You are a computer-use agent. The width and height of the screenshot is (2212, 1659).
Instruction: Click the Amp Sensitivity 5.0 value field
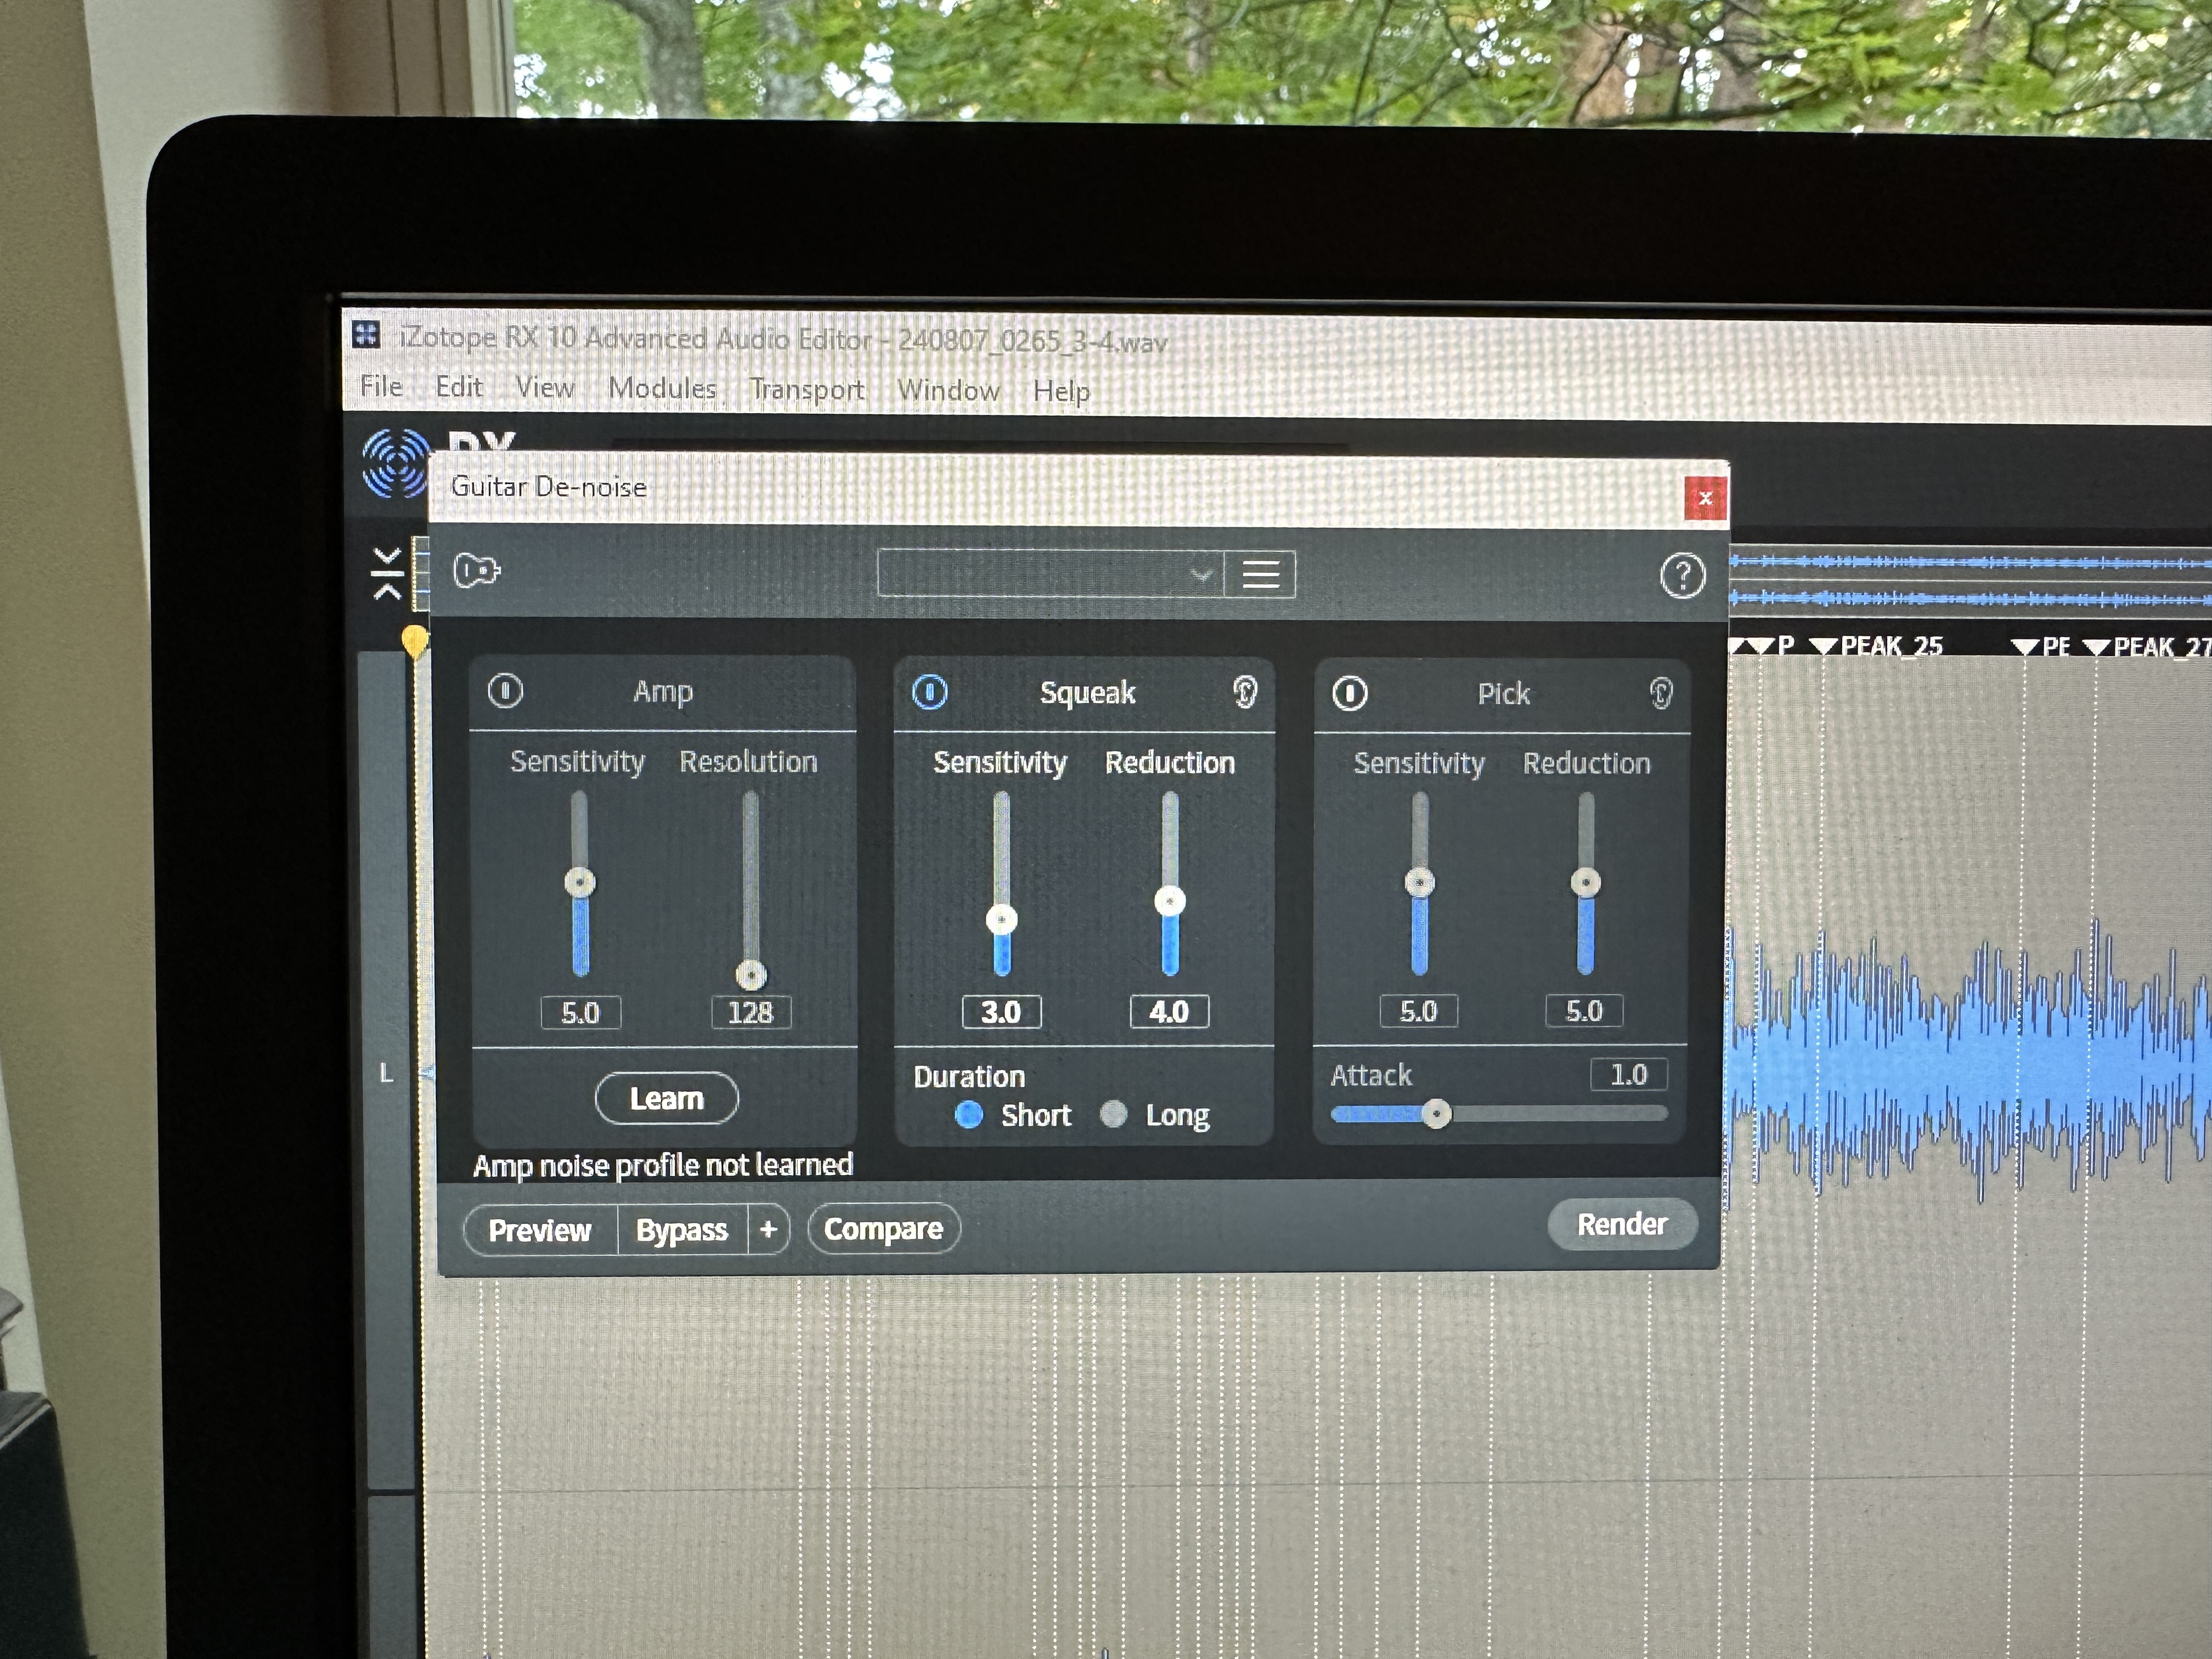coord(580,1013)
